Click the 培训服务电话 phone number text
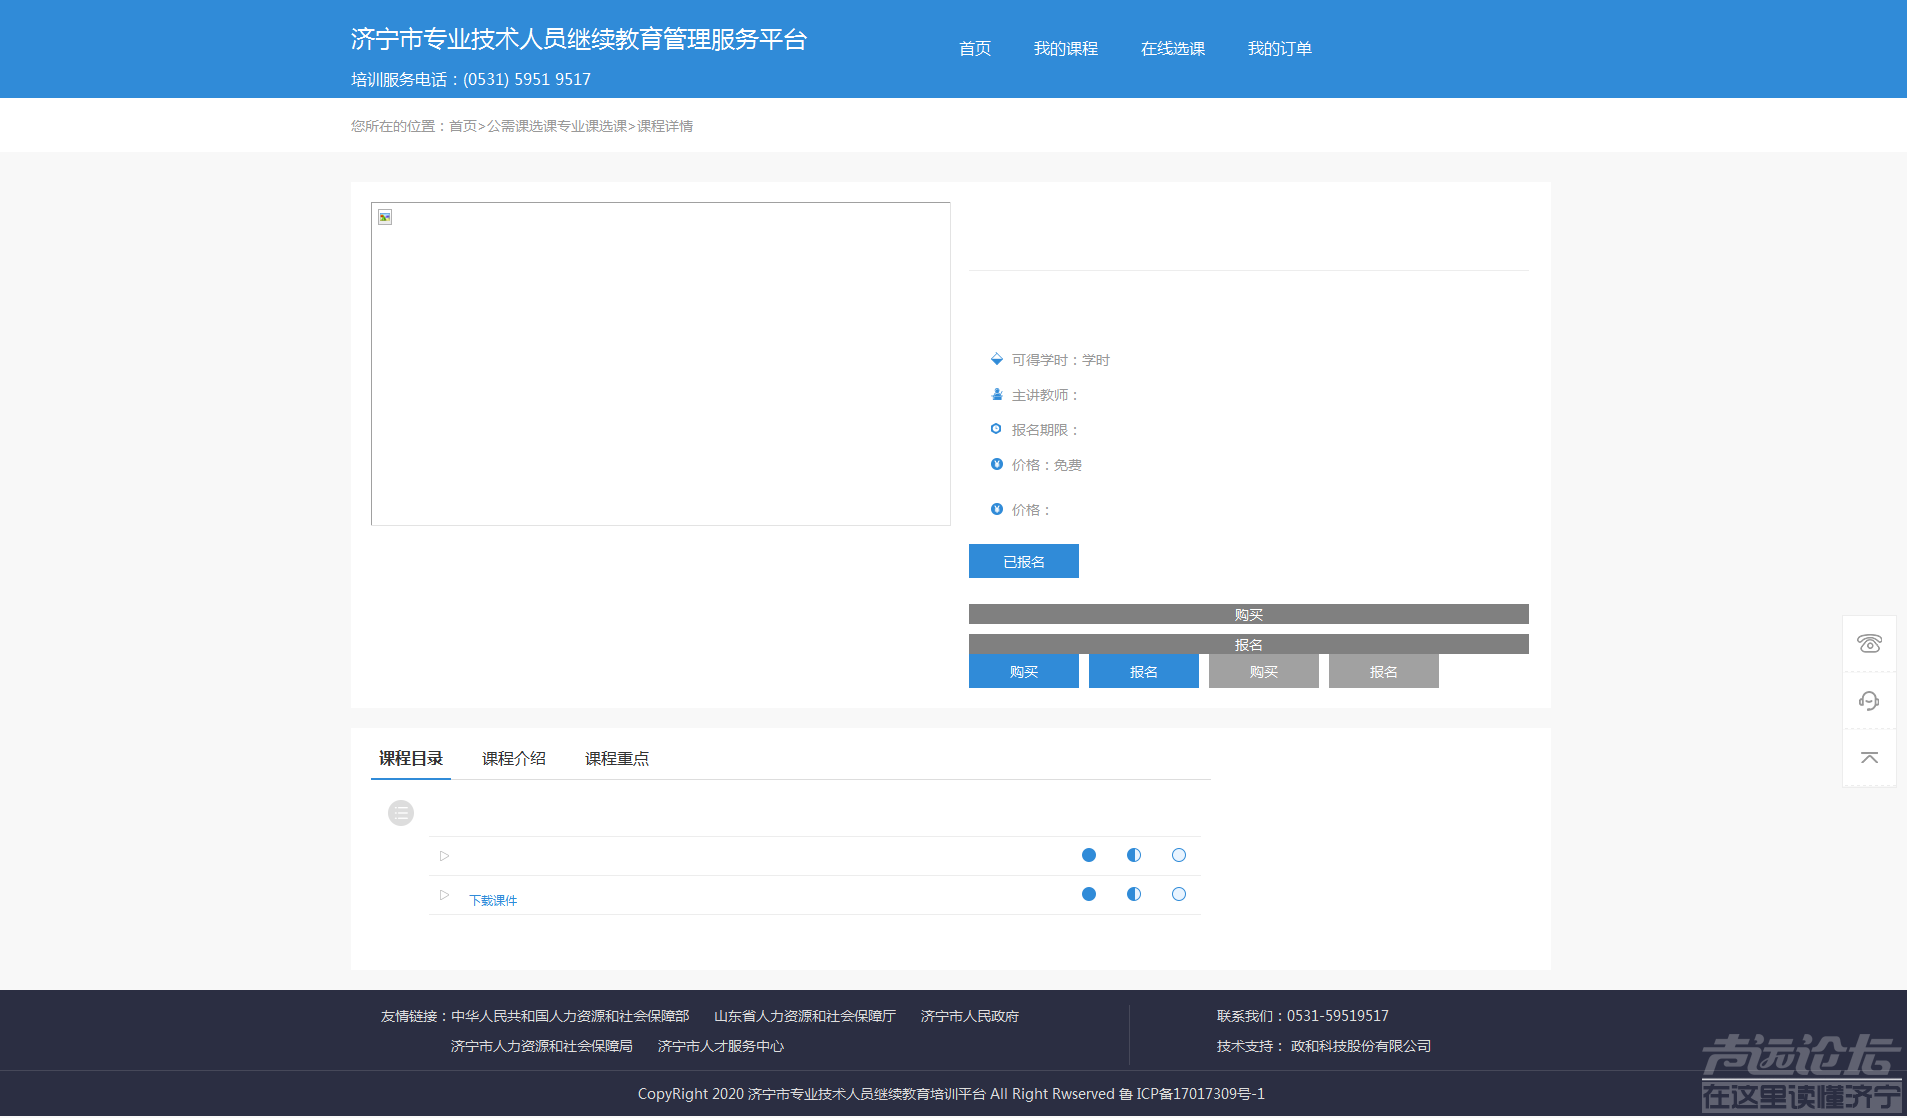1907x1118 pixels. (x=471, y=79)
